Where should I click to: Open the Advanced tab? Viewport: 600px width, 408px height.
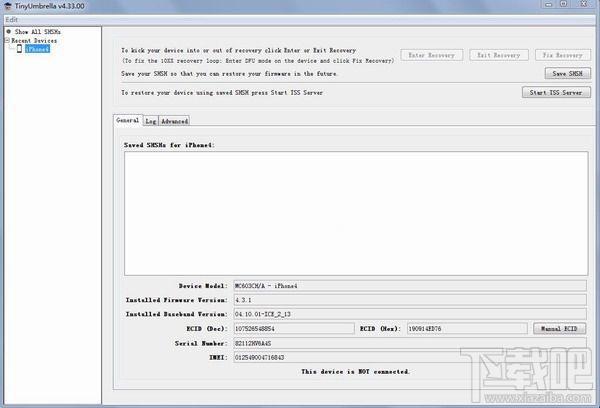click(x=174, y=121)
